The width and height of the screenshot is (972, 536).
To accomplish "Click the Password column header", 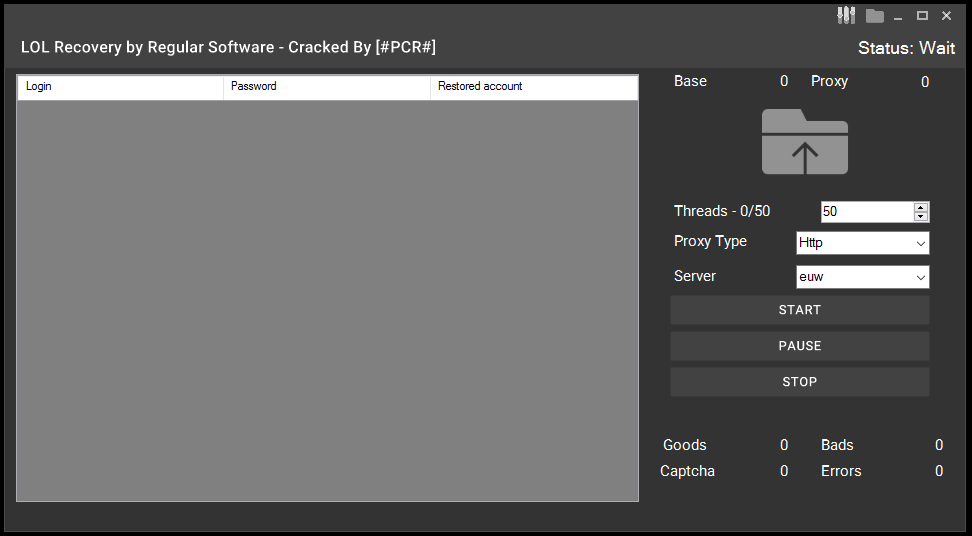I will [326, 87].
